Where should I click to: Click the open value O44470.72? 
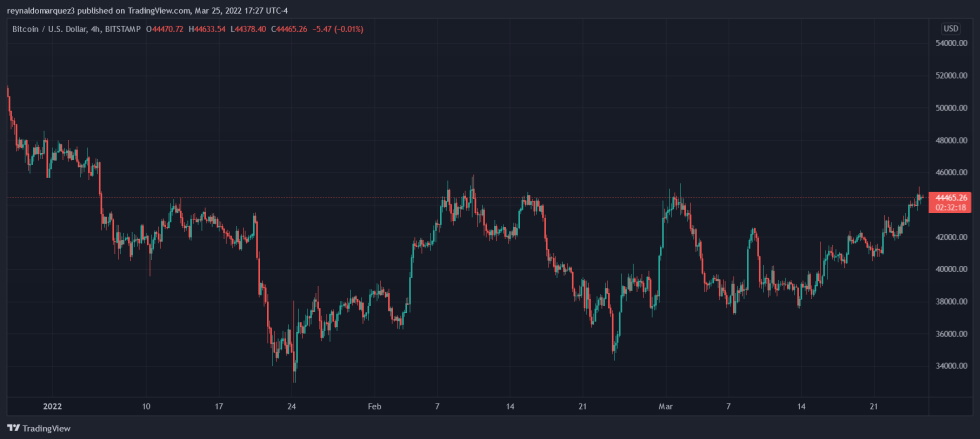point(164,29)
